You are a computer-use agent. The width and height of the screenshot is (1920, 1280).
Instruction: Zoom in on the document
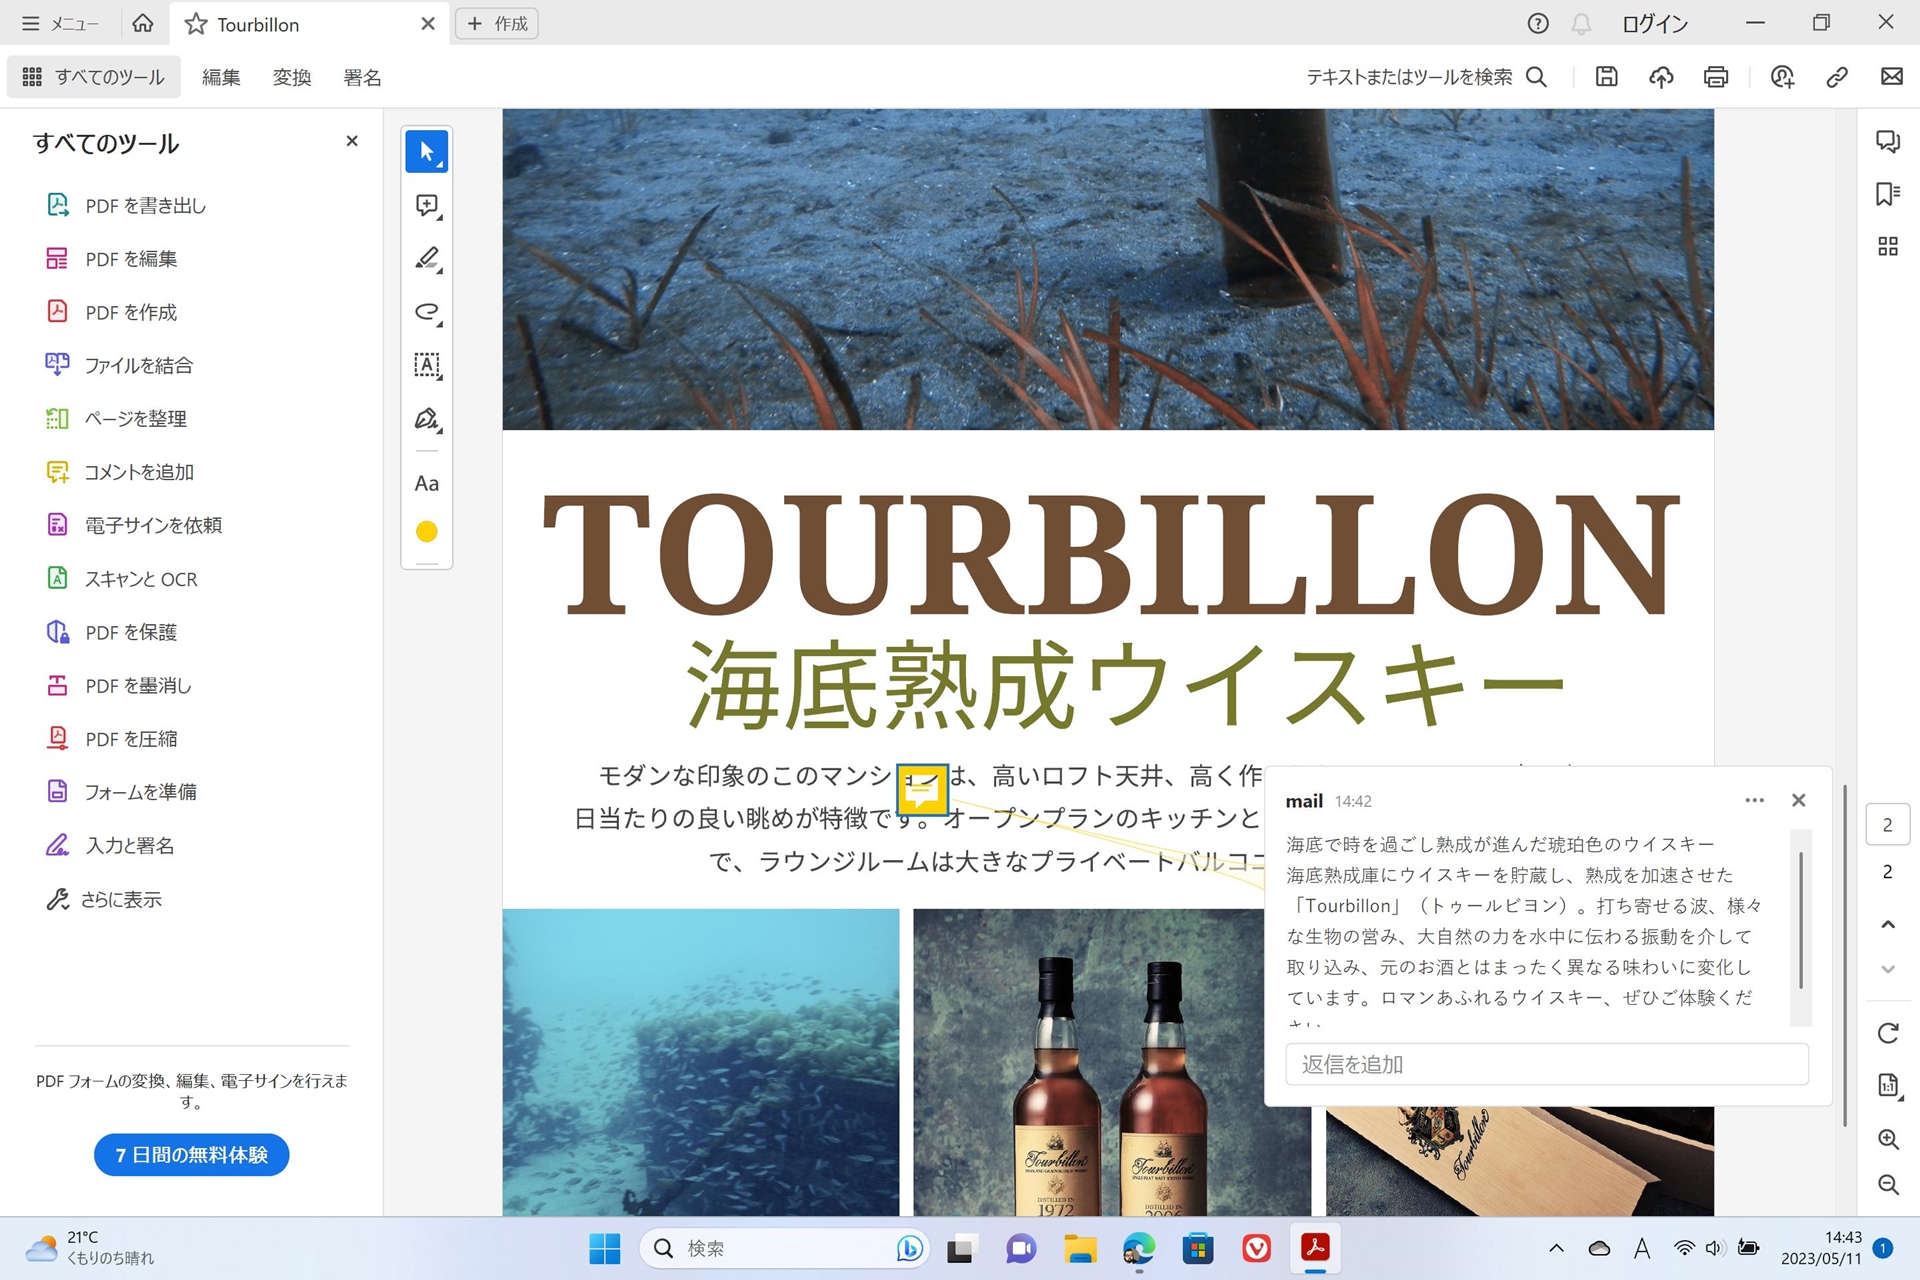coord(1889,1140)
